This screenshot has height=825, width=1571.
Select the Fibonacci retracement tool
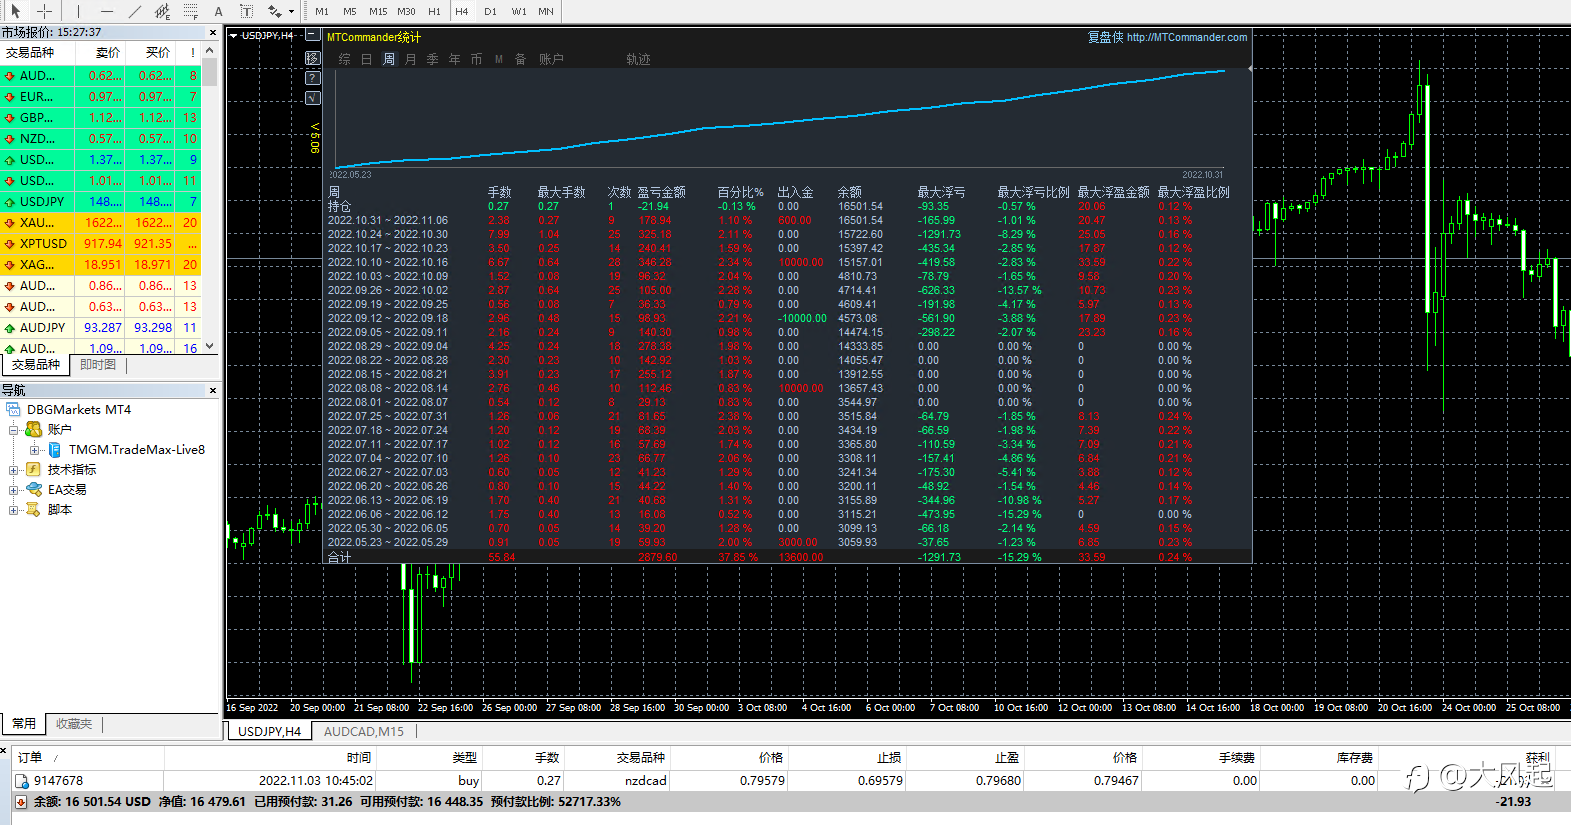click(190, 11)
